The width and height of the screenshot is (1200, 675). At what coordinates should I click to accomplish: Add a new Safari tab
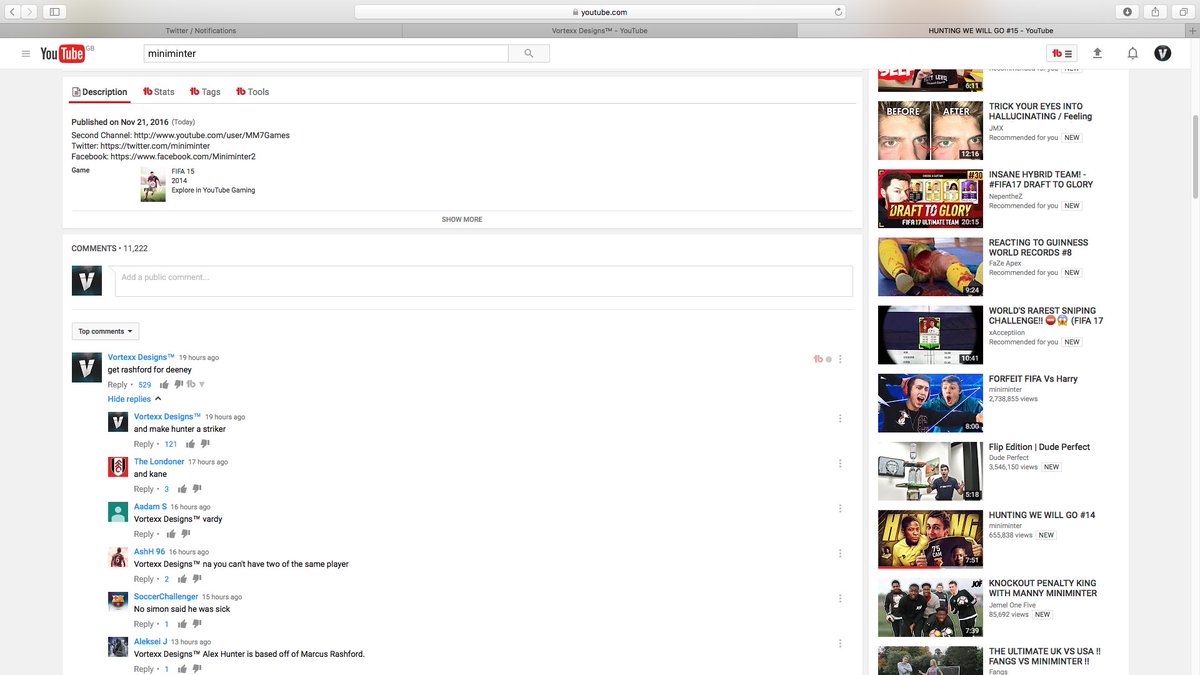[x=1193, y=30]
